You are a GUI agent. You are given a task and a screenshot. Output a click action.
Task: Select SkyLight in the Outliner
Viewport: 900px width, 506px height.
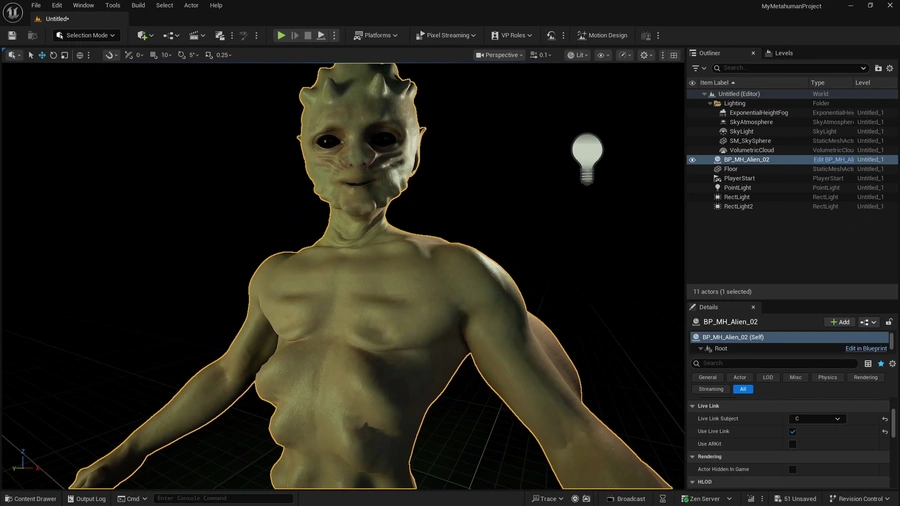pos(741,131)
